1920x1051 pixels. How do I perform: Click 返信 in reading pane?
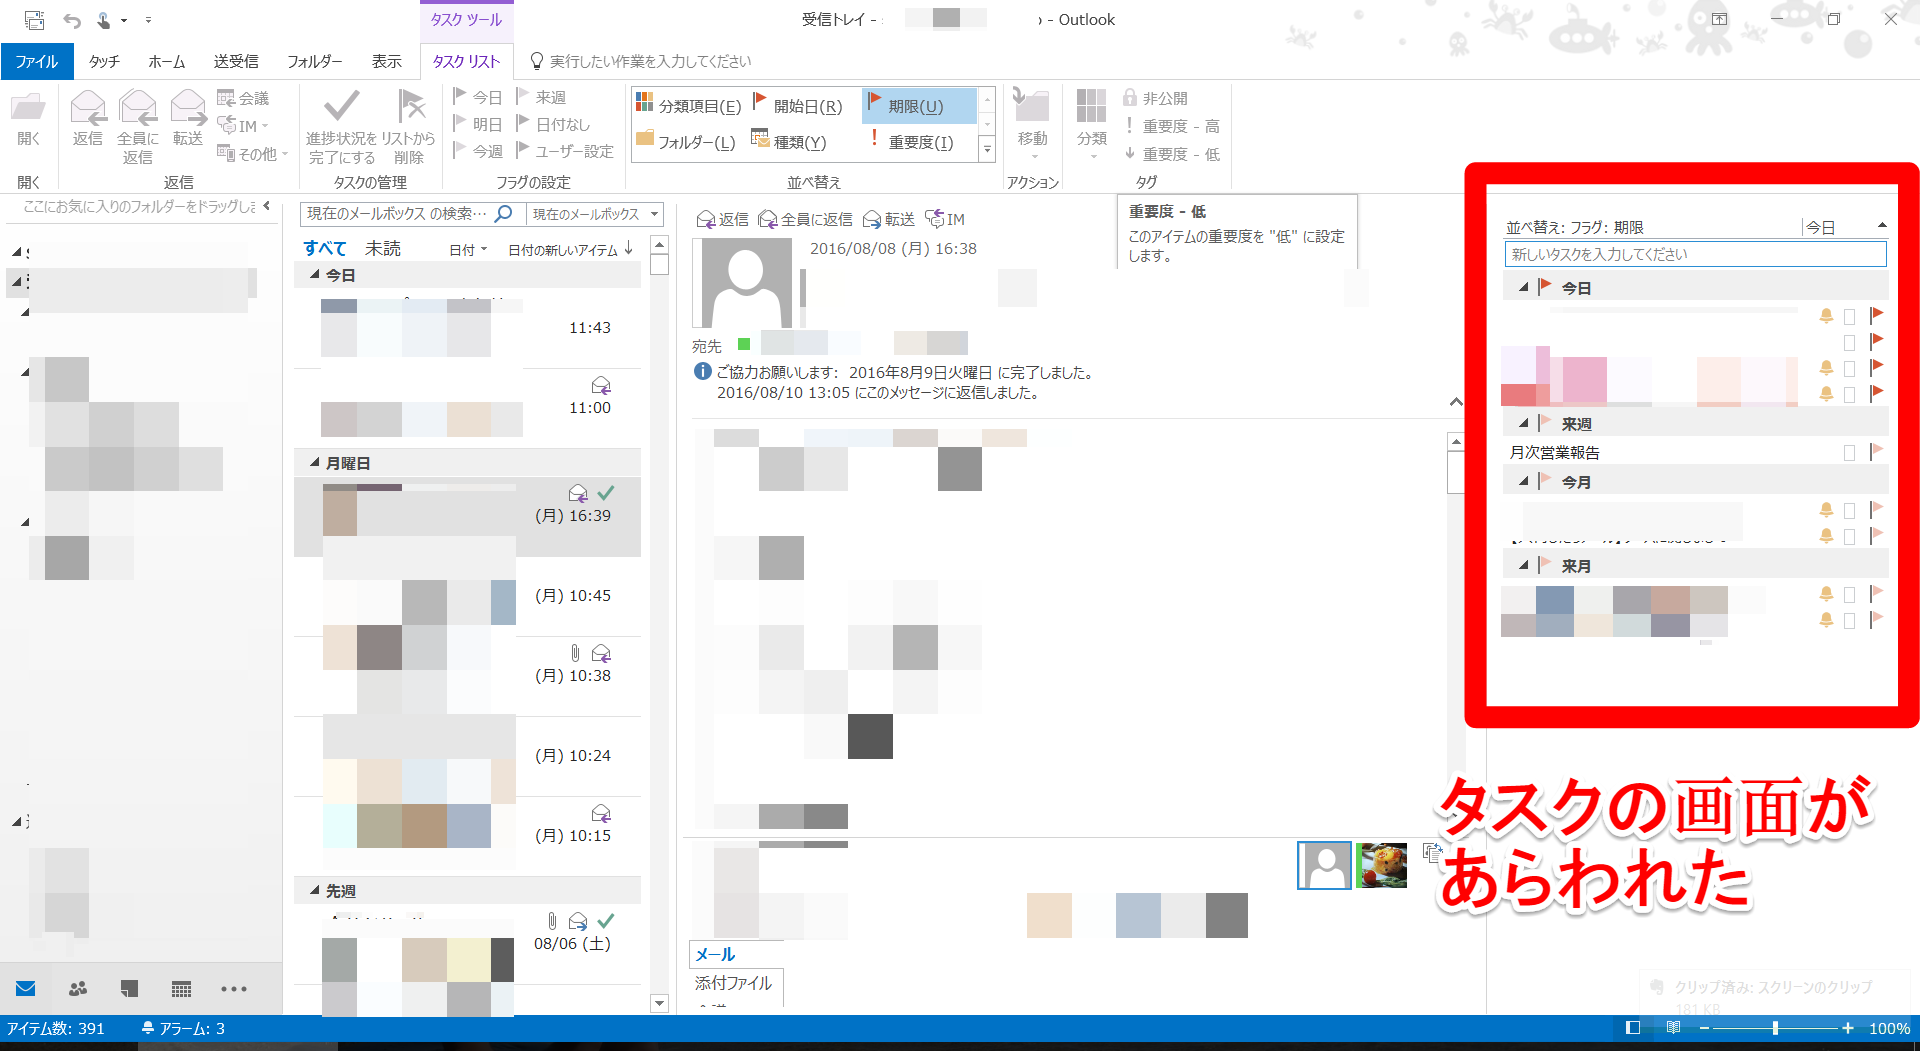[x=722, y=219]
